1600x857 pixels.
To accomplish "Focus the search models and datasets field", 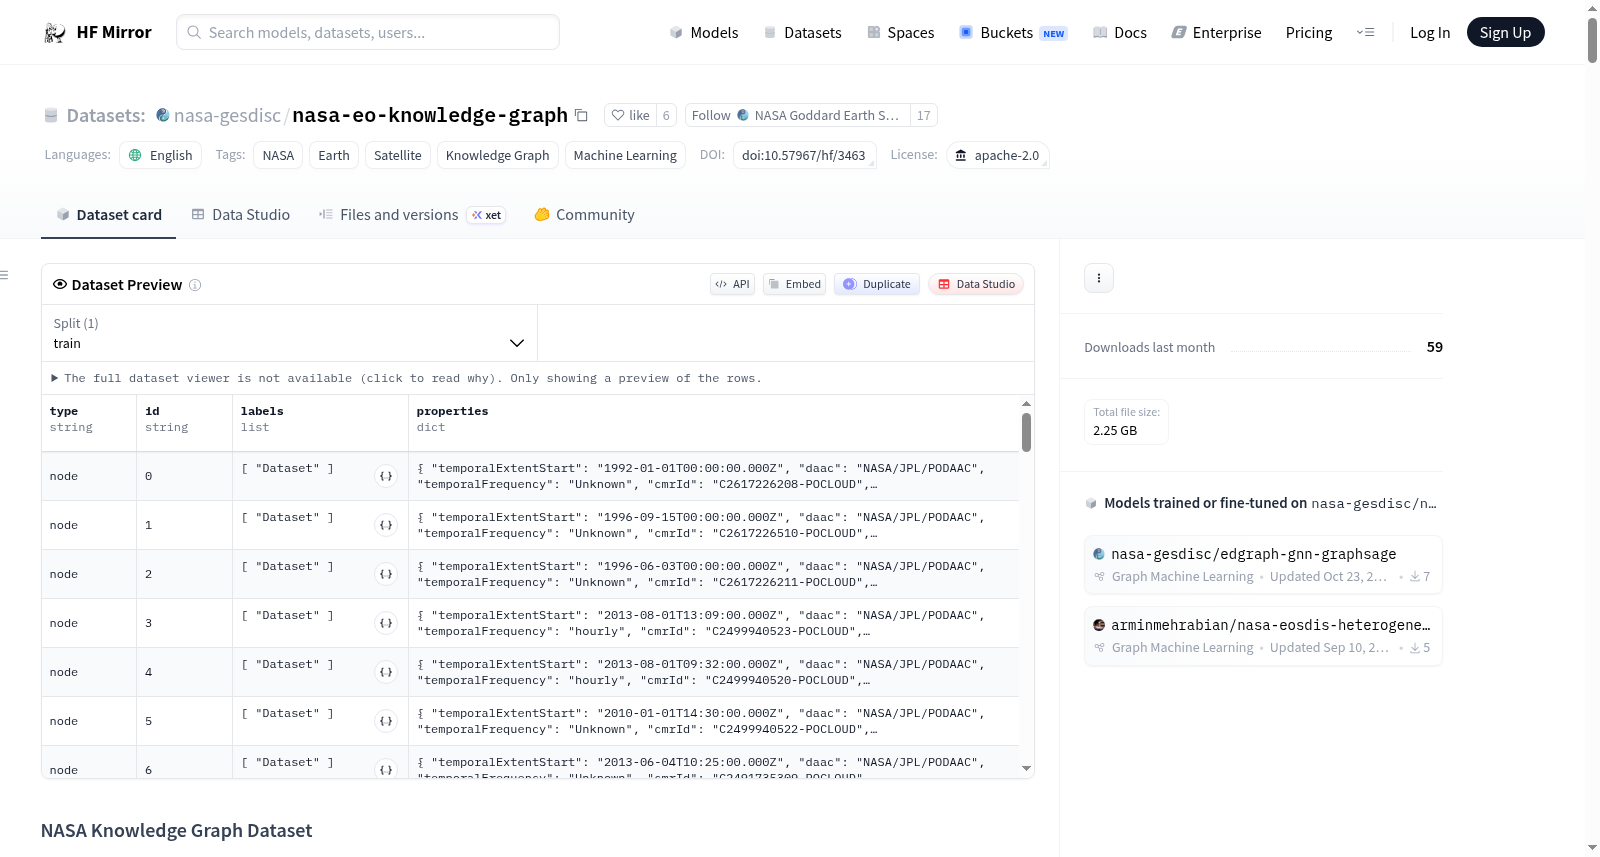I will click(x=368, y=32).
